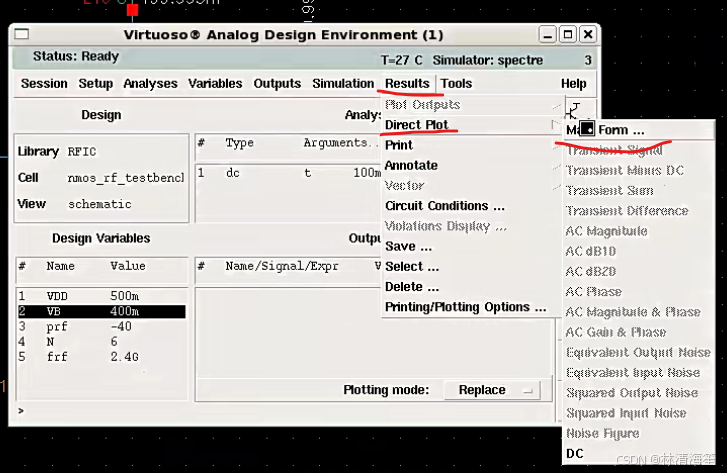Click the transistor icon in side toolbar
The height and width of the screenshot is (473, 727).
(574, 112)
